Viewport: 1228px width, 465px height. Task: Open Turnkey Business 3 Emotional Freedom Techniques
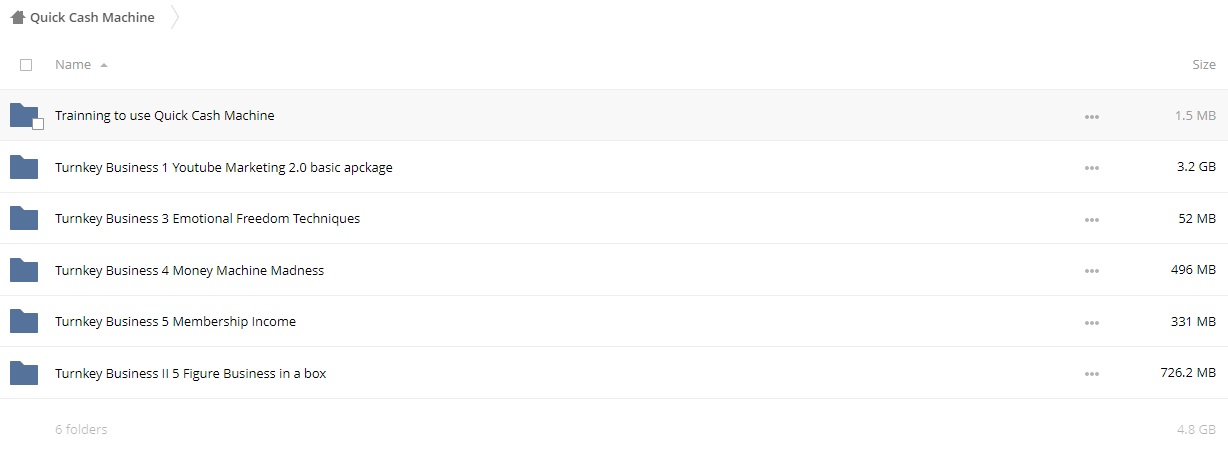[x=207, y=218]
